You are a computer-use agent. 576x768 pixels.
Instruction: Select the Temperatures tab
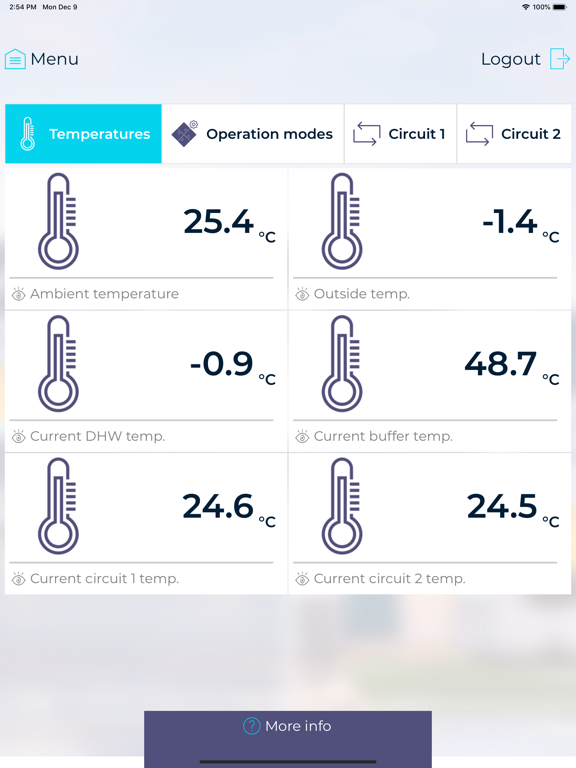83,134
